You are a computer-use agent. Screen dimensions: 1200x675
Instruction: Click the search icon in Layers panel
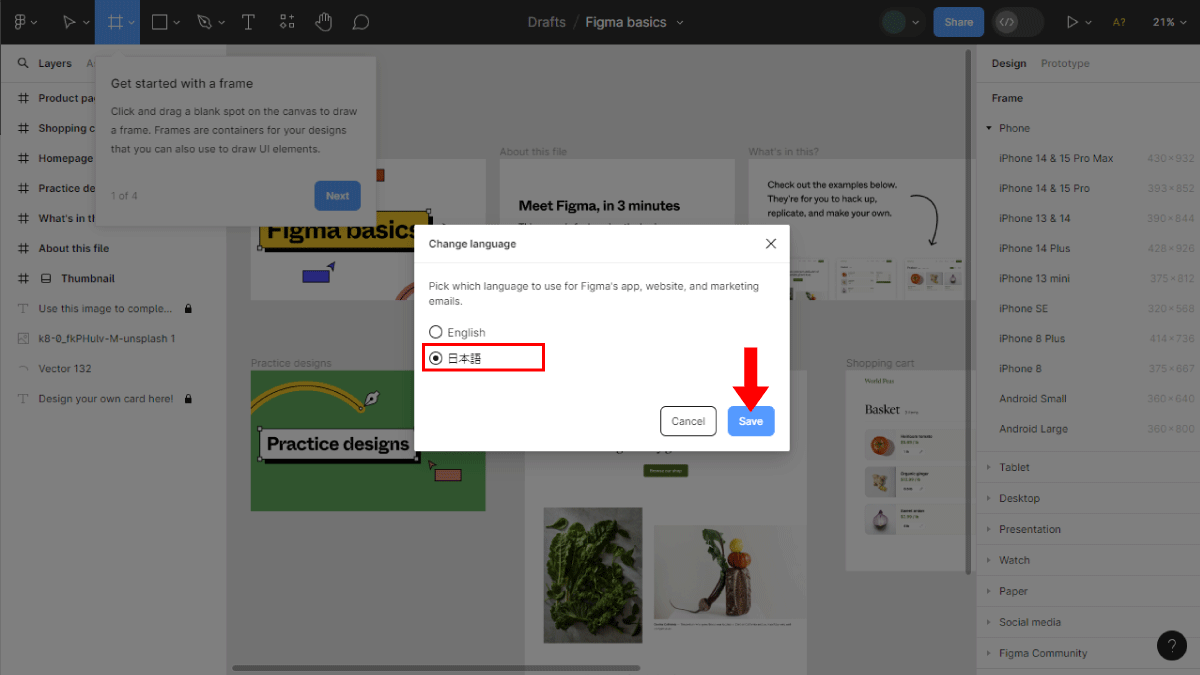(x=23, y=63)
